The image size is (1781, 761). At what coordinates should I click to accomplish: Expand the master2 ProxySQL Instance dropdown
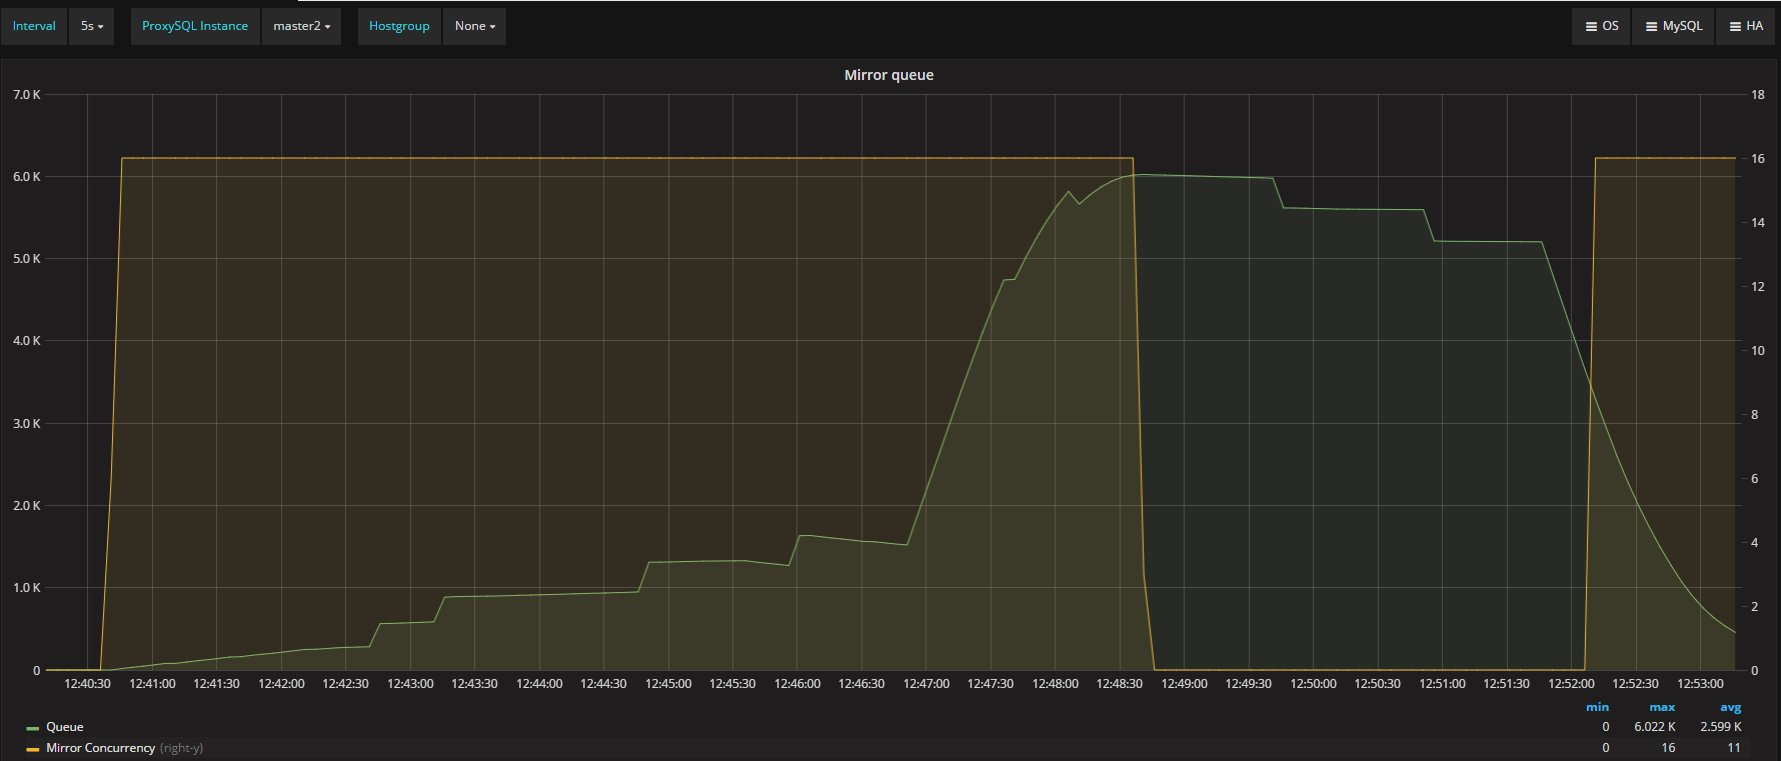pyautogui.click(x=301, y=26)
